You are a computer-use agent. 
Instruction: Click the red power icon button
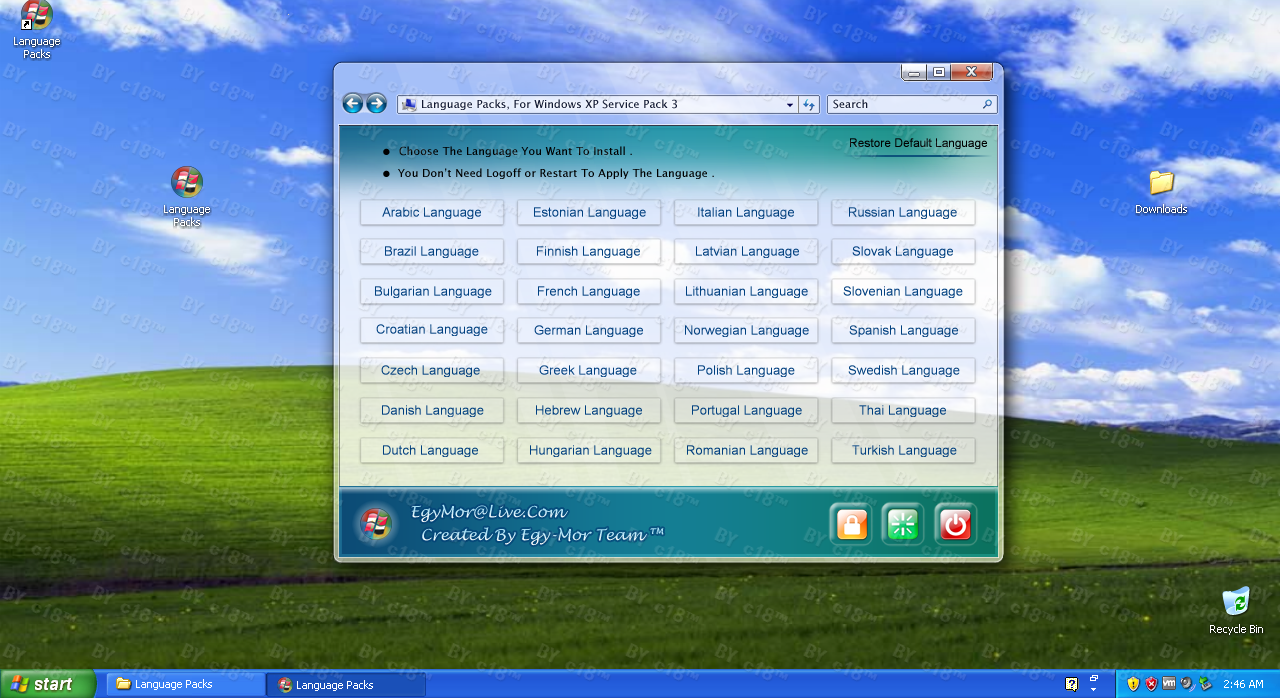956,524
